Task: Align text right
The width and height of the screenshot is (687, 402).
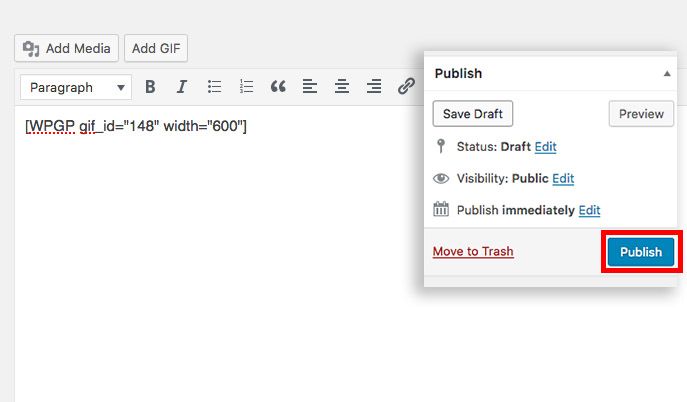Action: click(x=374, y=87)
